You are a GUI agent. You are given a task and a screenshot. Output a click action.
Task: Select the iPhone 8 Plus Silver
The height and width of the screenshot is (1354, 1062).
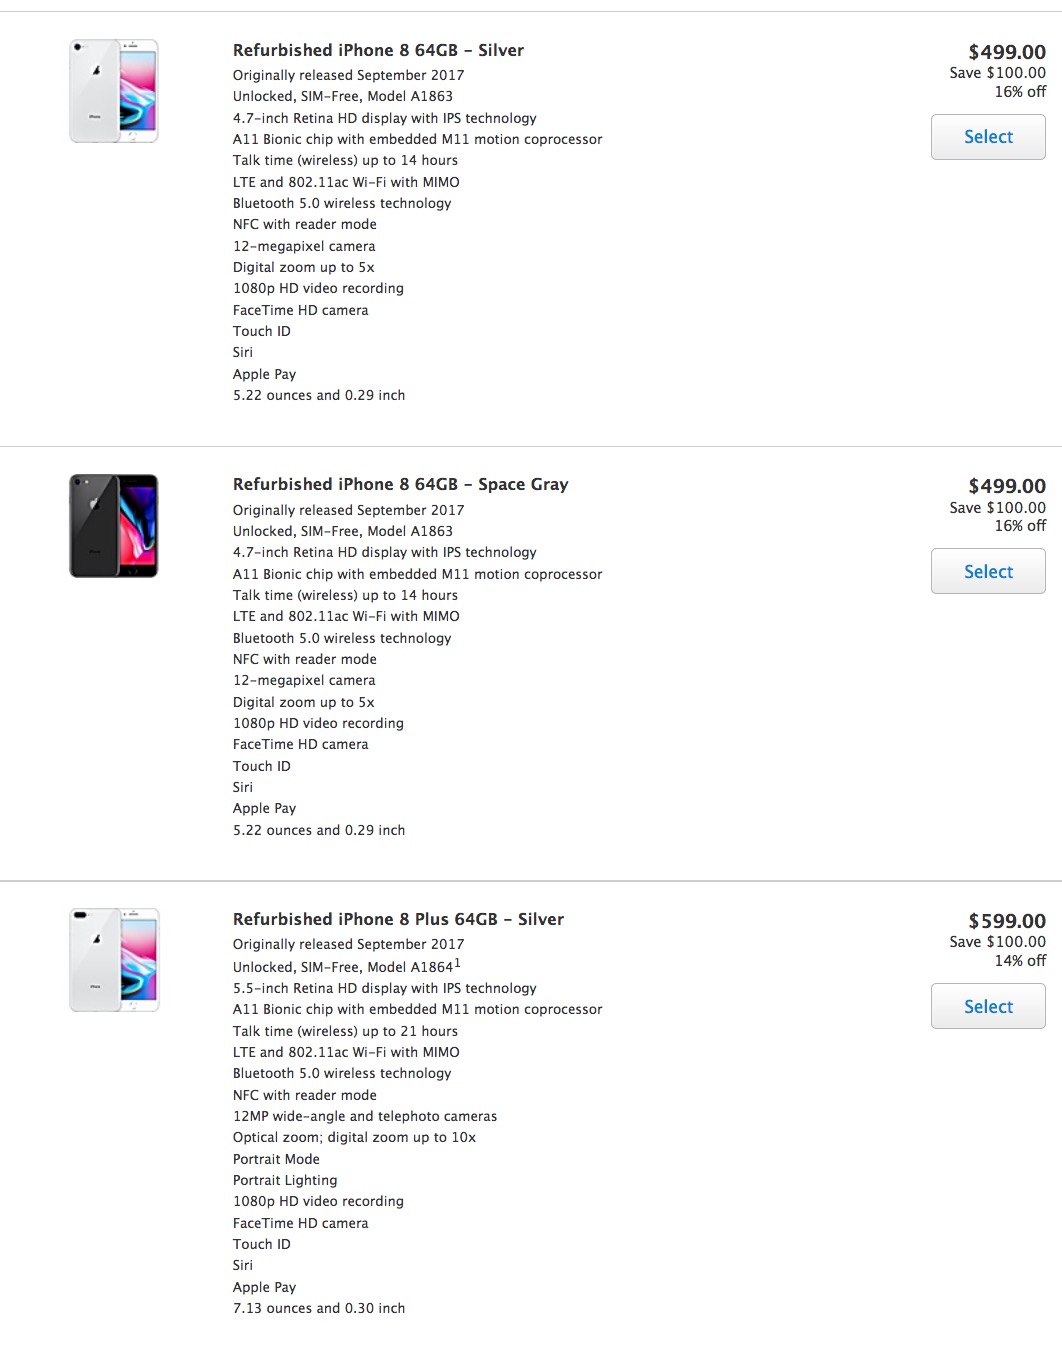988,1007
